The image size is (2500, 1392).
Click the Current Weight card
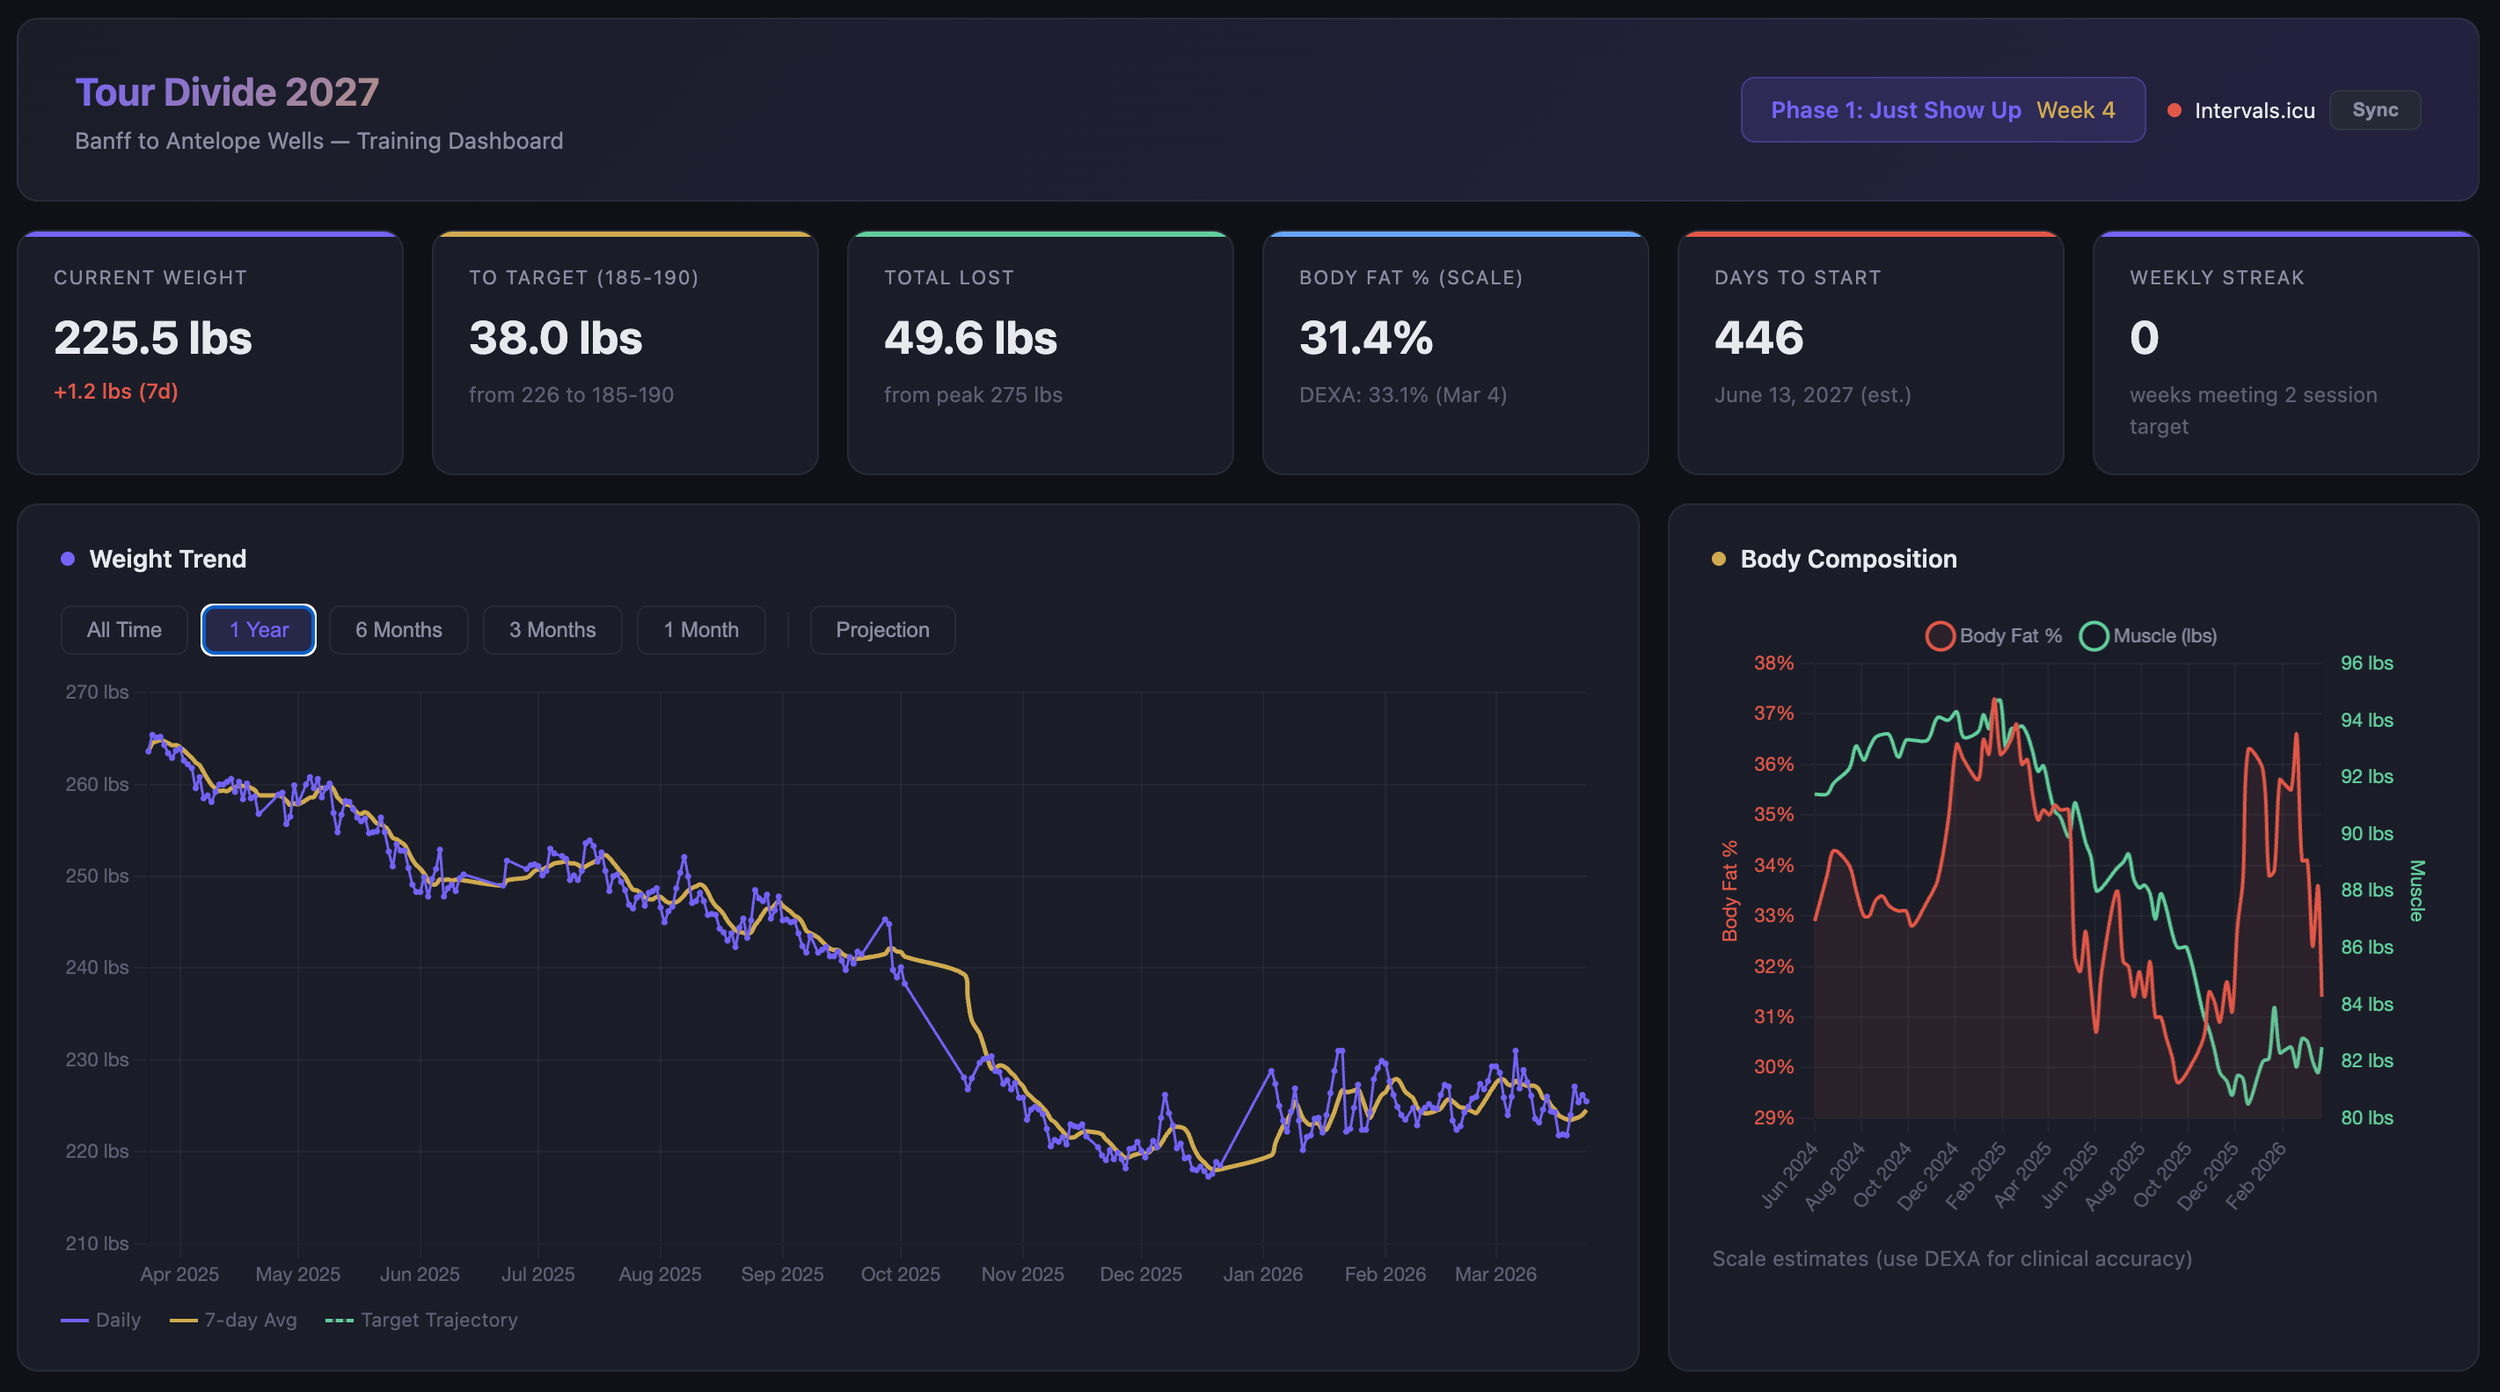point(210,353)
